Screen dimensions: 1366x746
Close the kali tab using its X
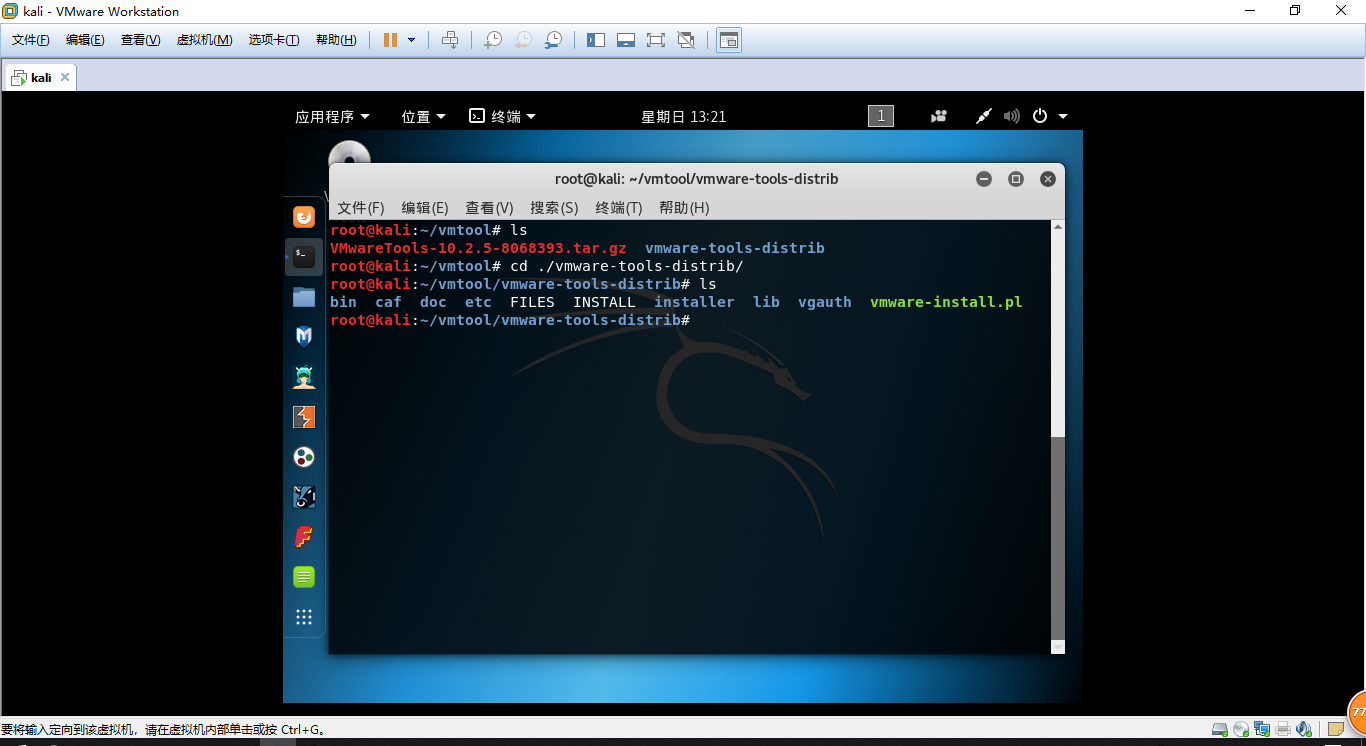pos(65,77)
